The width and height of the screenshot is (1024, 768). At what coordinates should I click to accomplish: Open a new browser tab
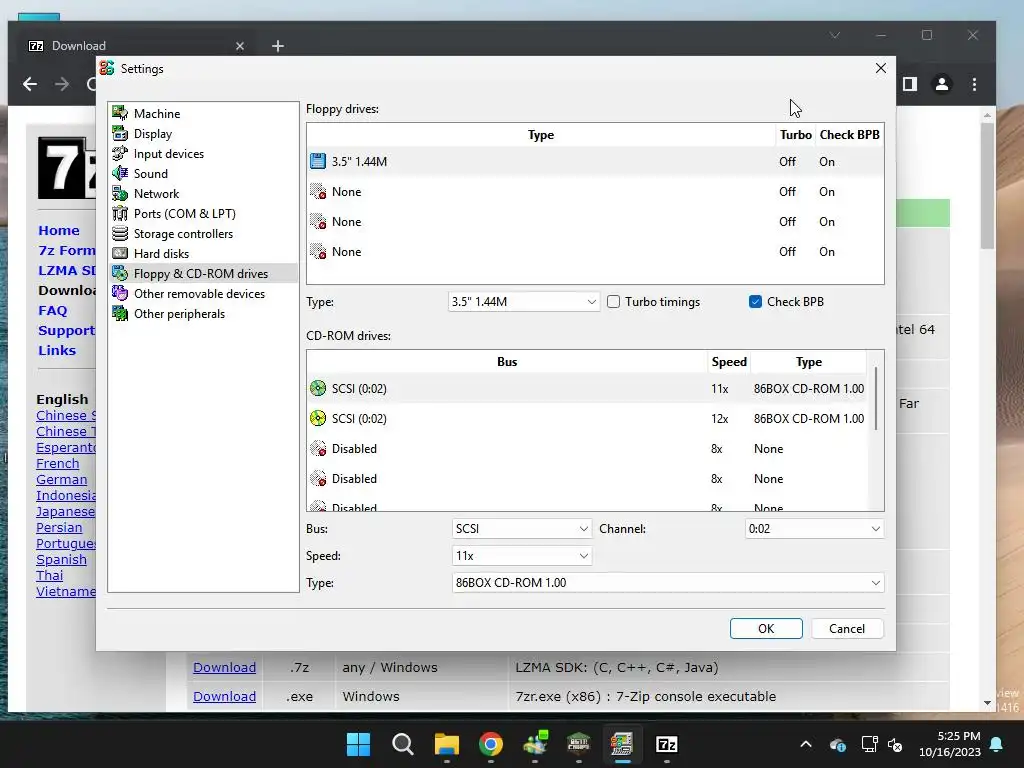[278, 46]
